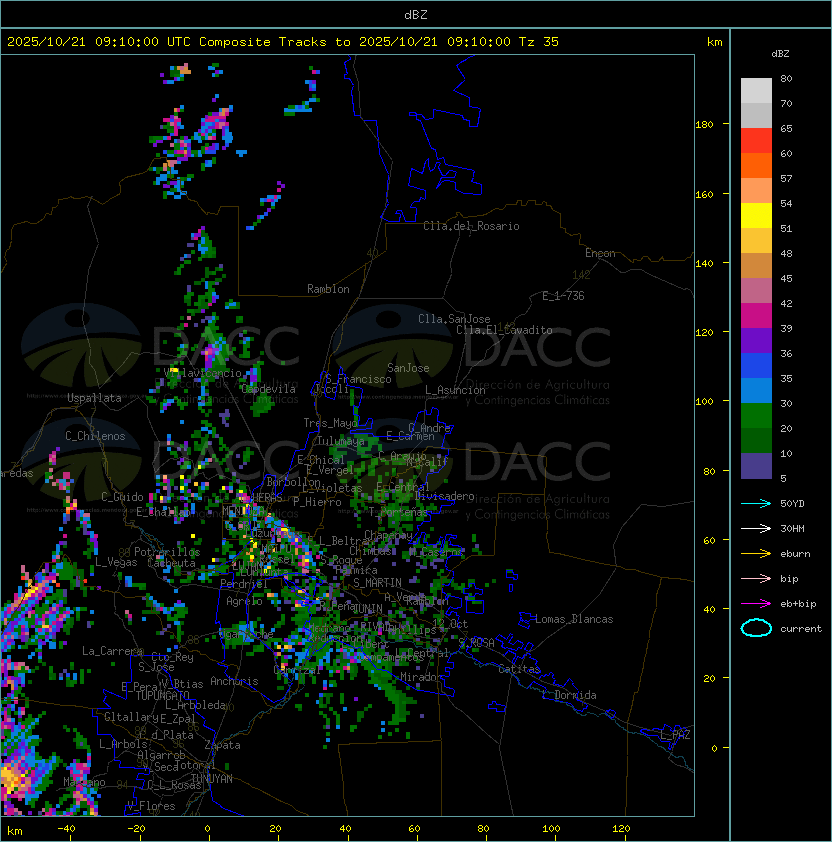Click the Clla.del_Rosario map label
The width and height of the screenshot is (832, 842).
coord(471,226)
